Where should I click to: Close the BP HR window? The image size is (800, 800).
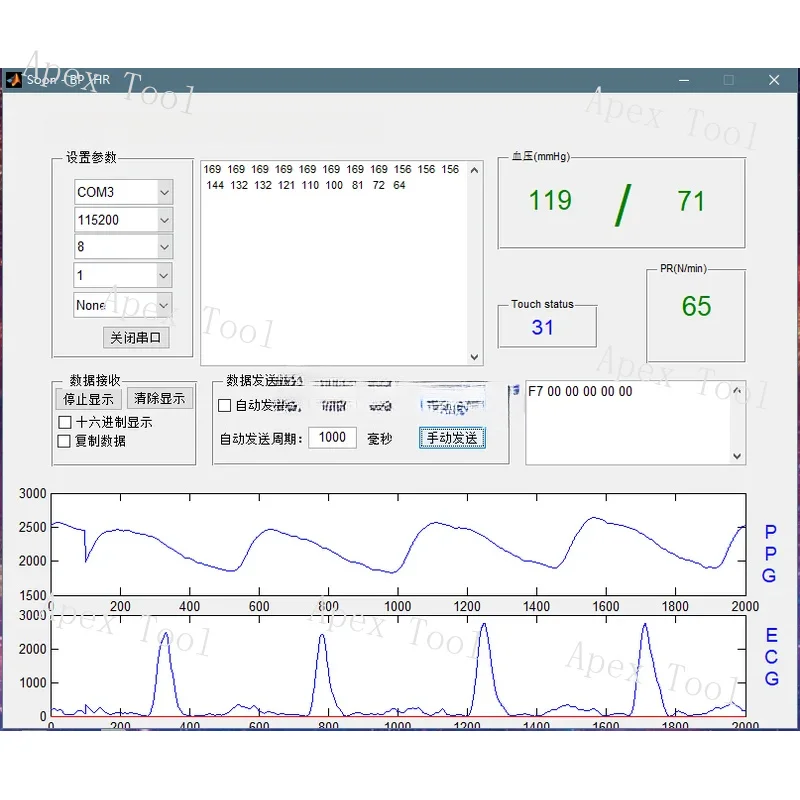[774, 80]
